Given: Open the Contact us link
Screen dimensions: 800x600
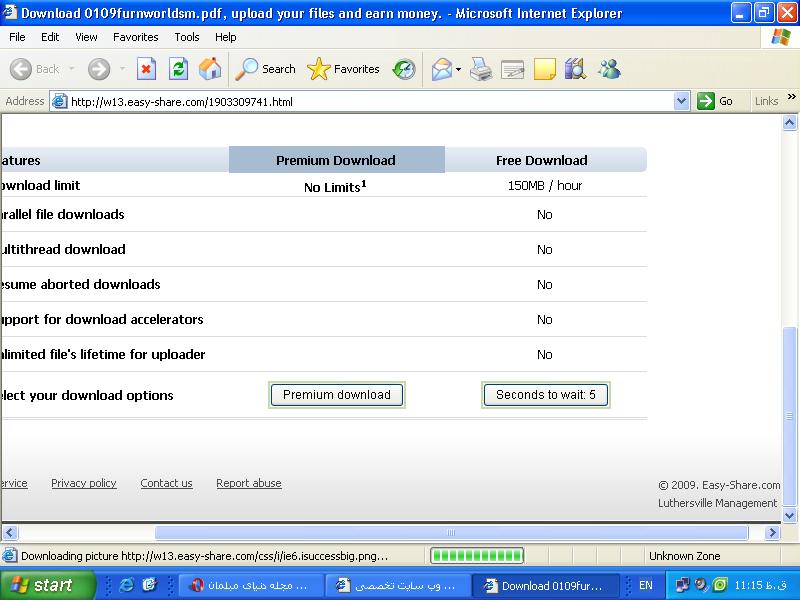Looking at the screenshot, I should (x=166, y=483).
